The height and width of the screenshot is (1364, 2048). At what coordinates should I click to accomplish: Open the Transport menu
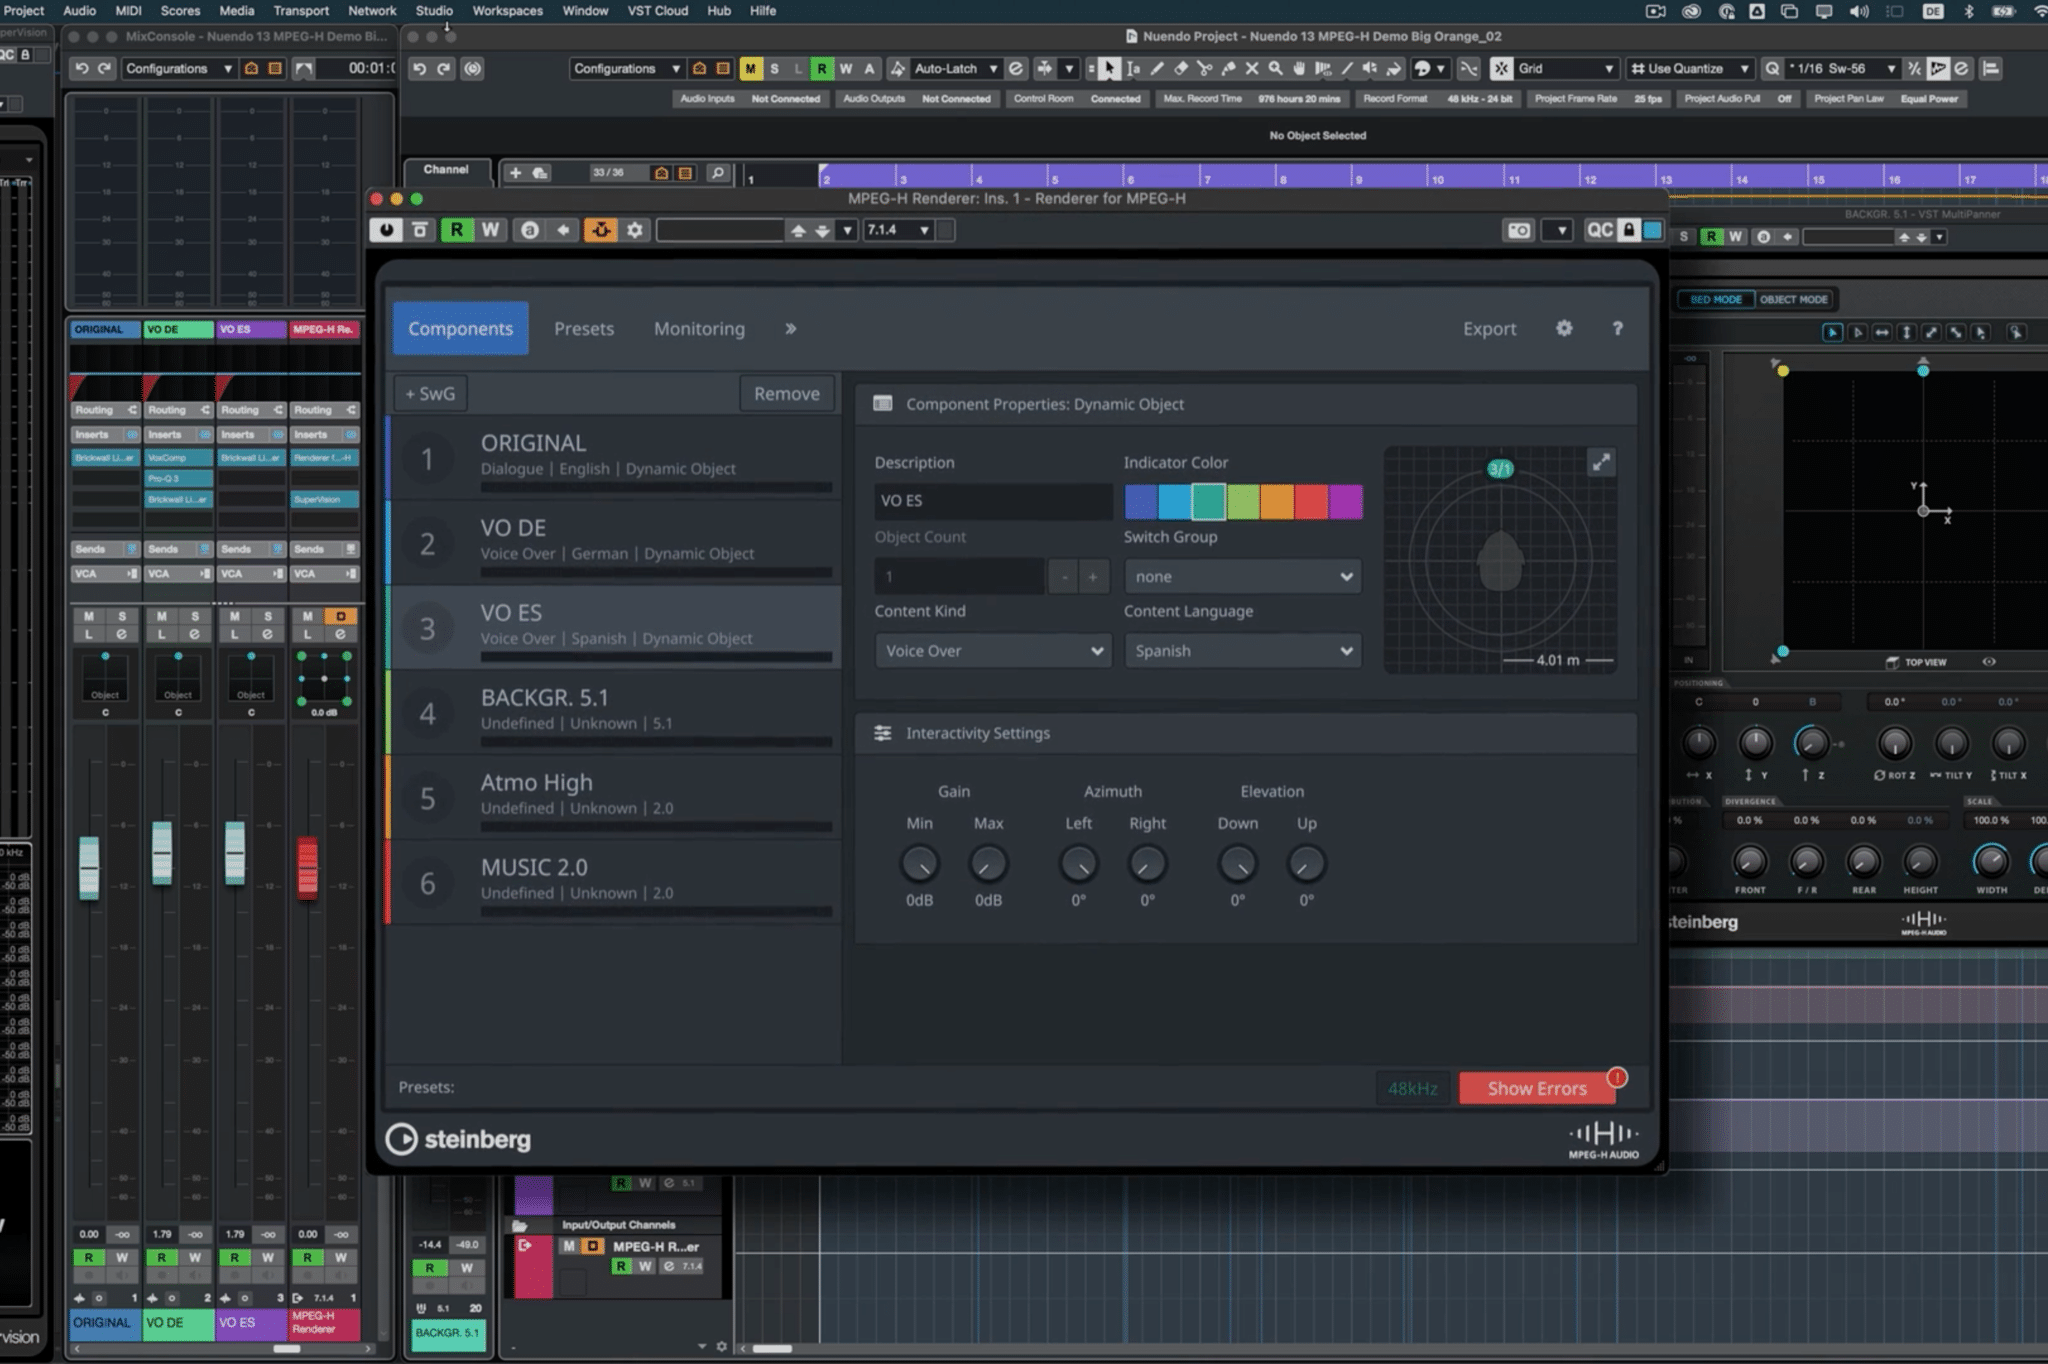(300, 11)
